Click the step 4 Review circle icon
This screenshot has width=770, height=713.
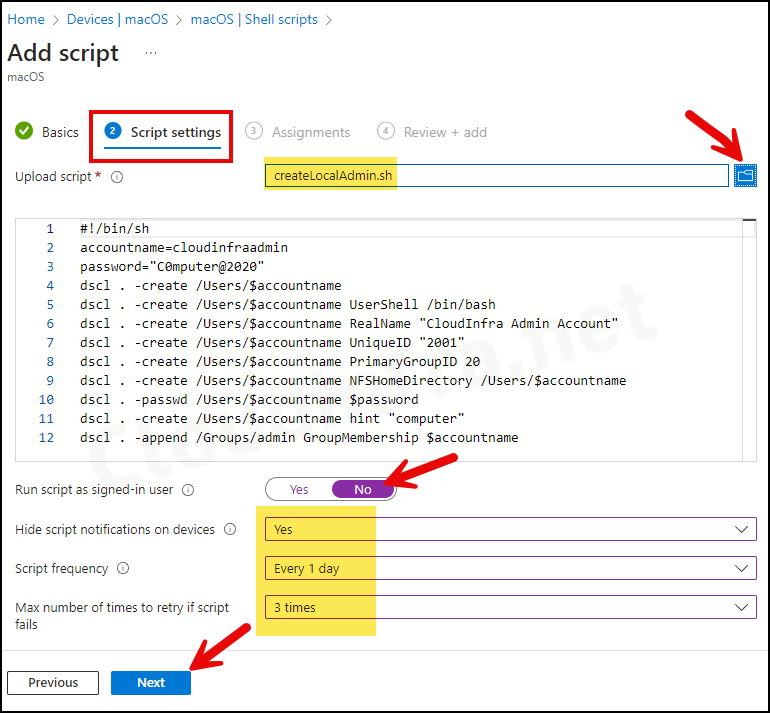pyautogui.click(x=385, y=131)
